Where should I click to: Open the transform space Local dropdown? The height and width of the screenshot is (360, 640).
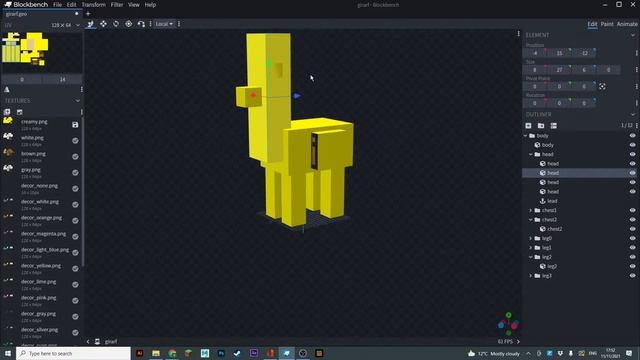(164, 24)
